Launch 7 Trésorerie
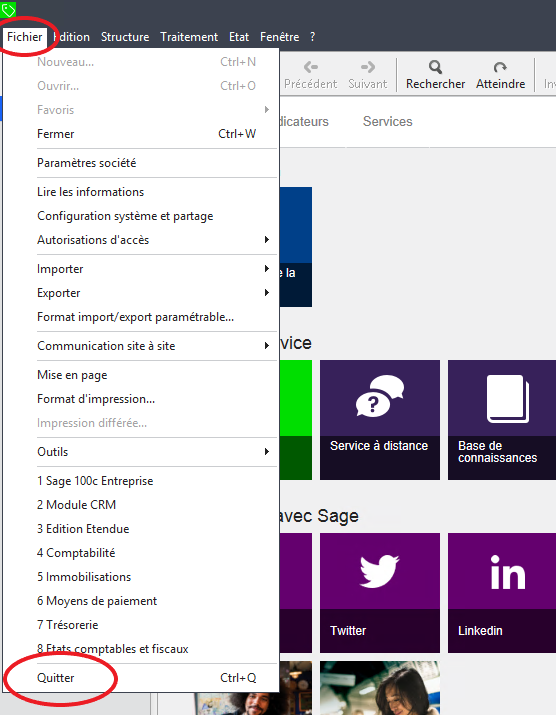 [141, 625]
